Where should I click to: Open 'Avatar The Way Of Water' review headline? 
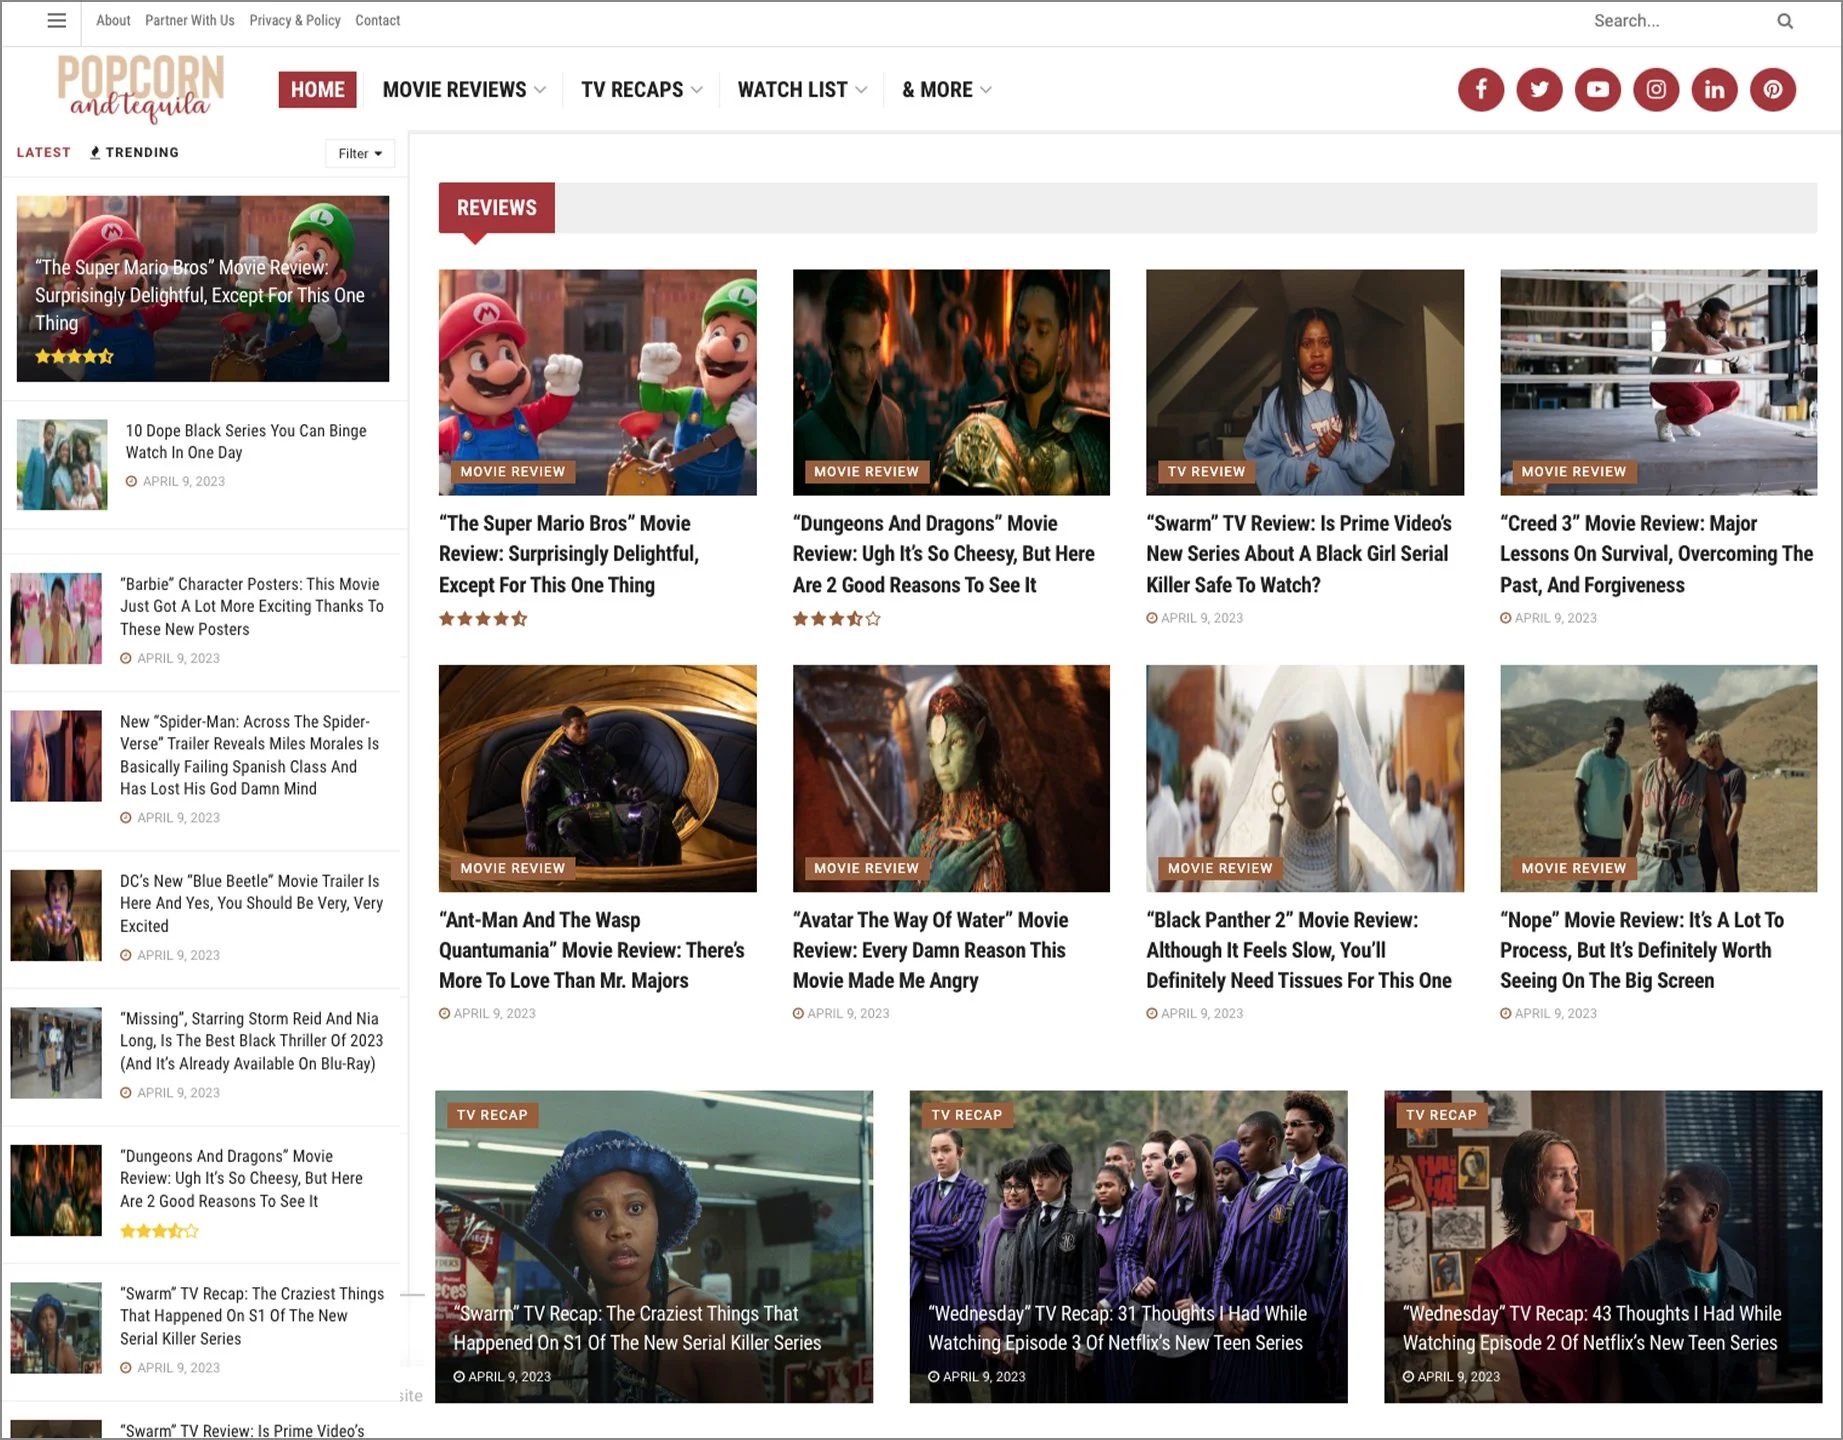[931, 950]
